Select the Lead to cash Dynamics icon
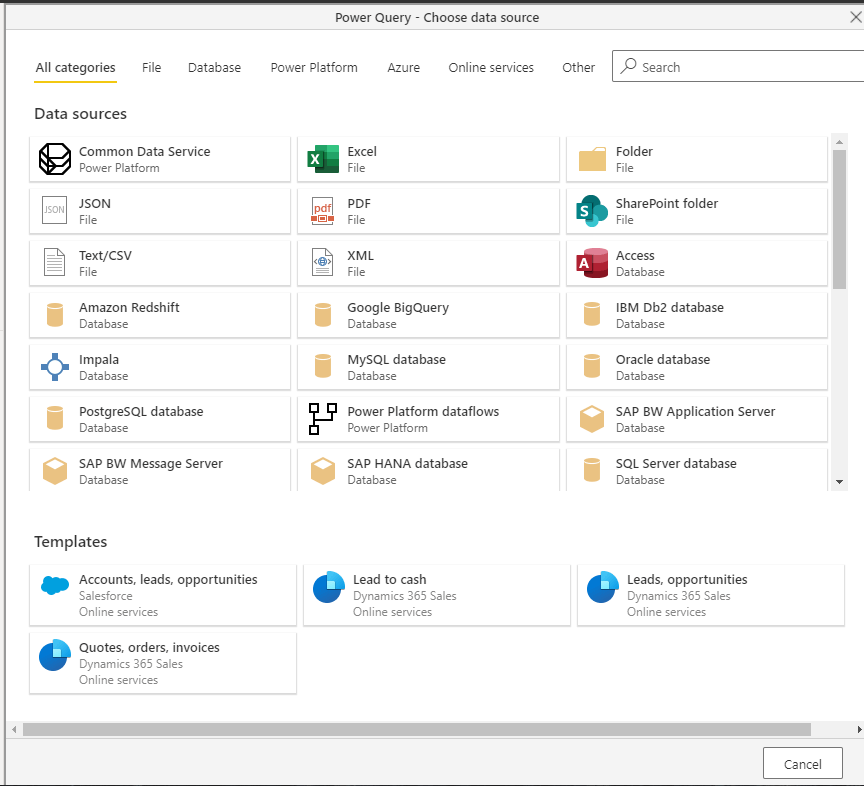Viewport: 864px width, 786px height. pyautogui.click(x=329, y=587)
